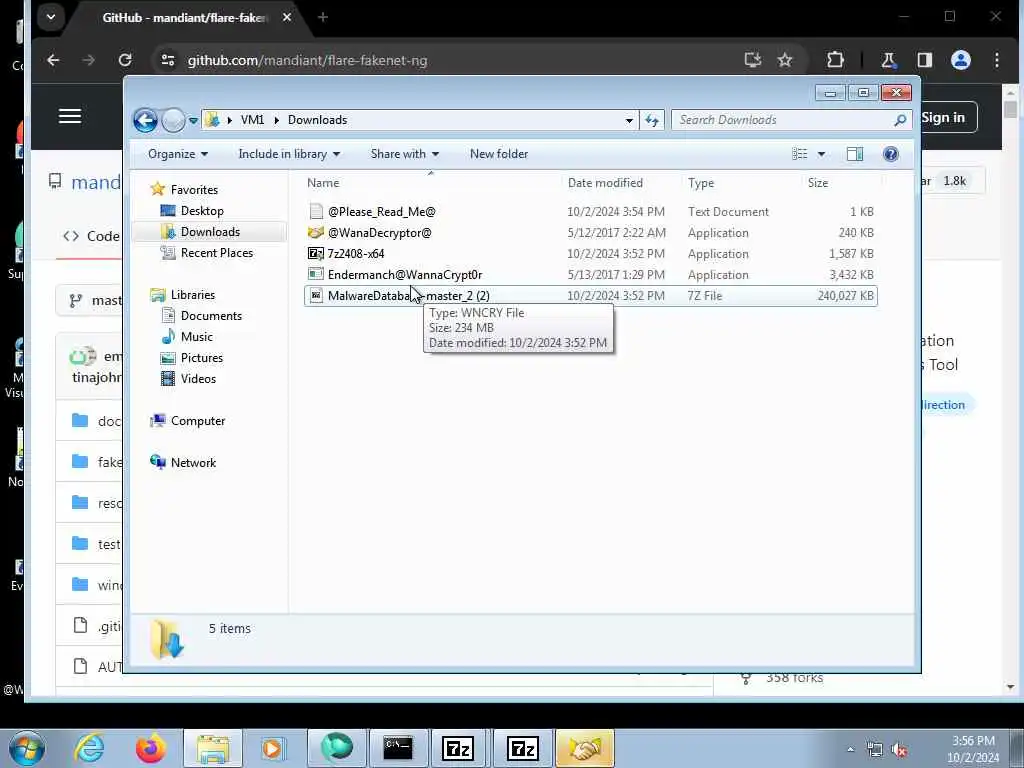
Task: Sort files by Date modified column
Action: (605, 183)
